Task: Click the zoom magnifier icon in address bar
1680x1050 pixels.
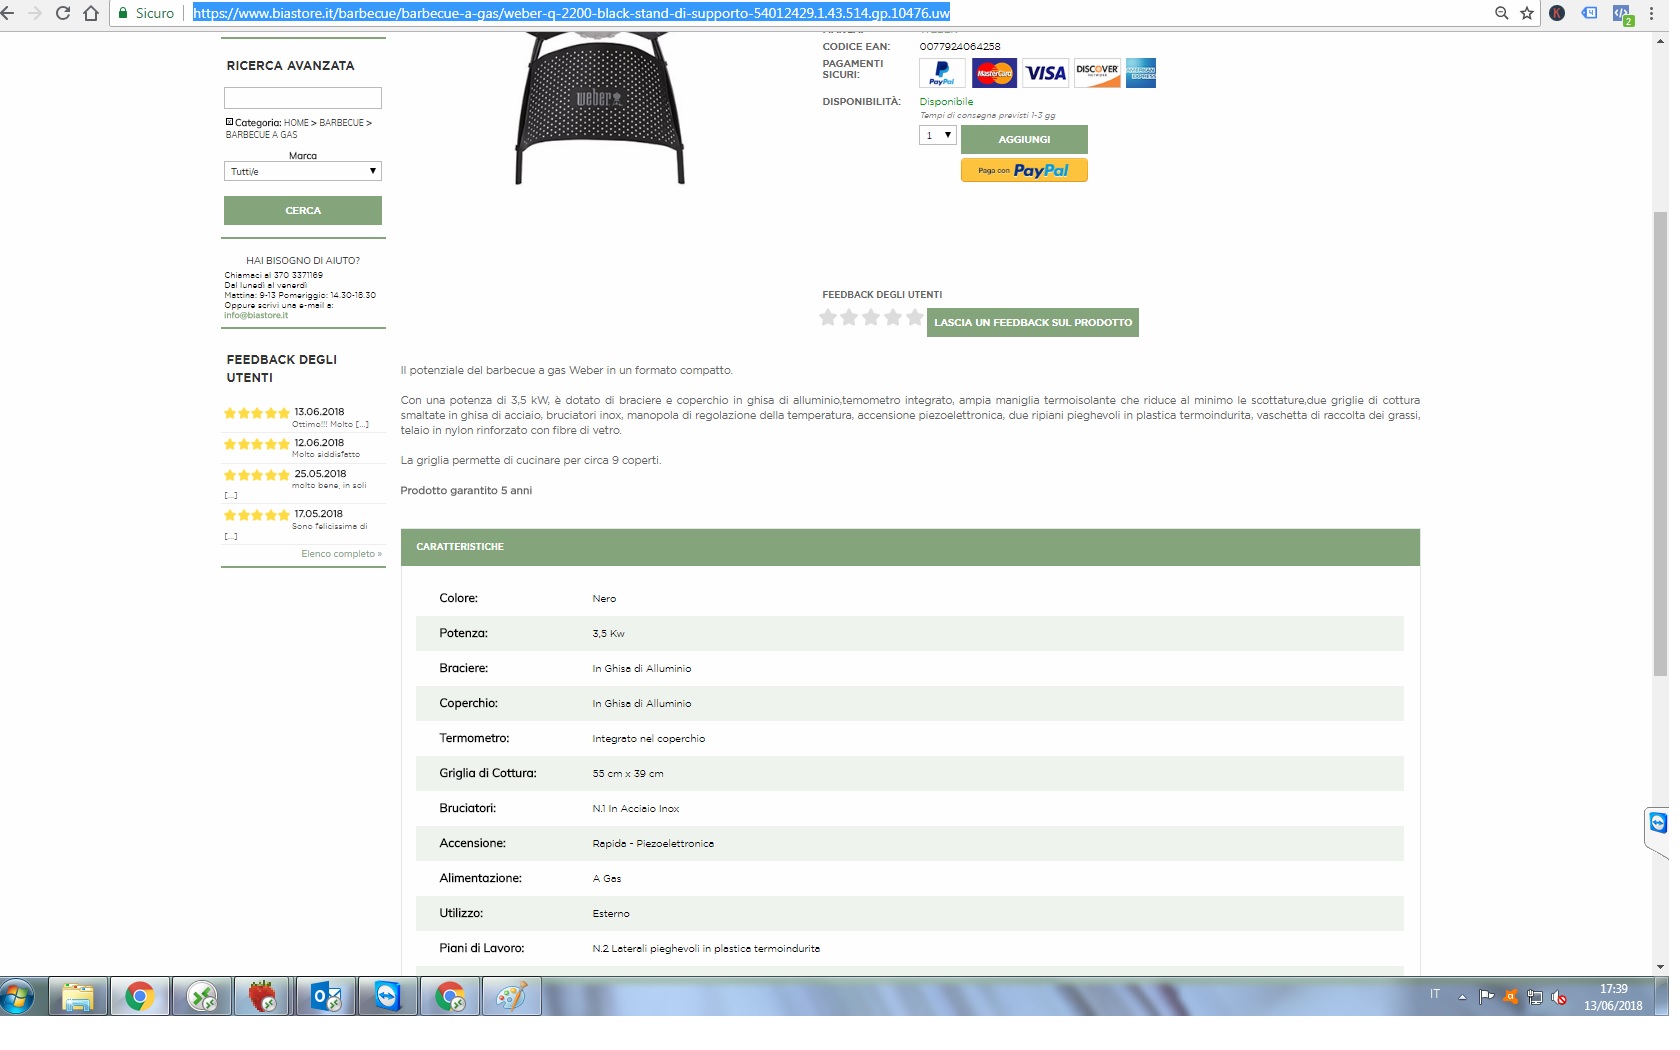Action: (x=1501, y=13)
